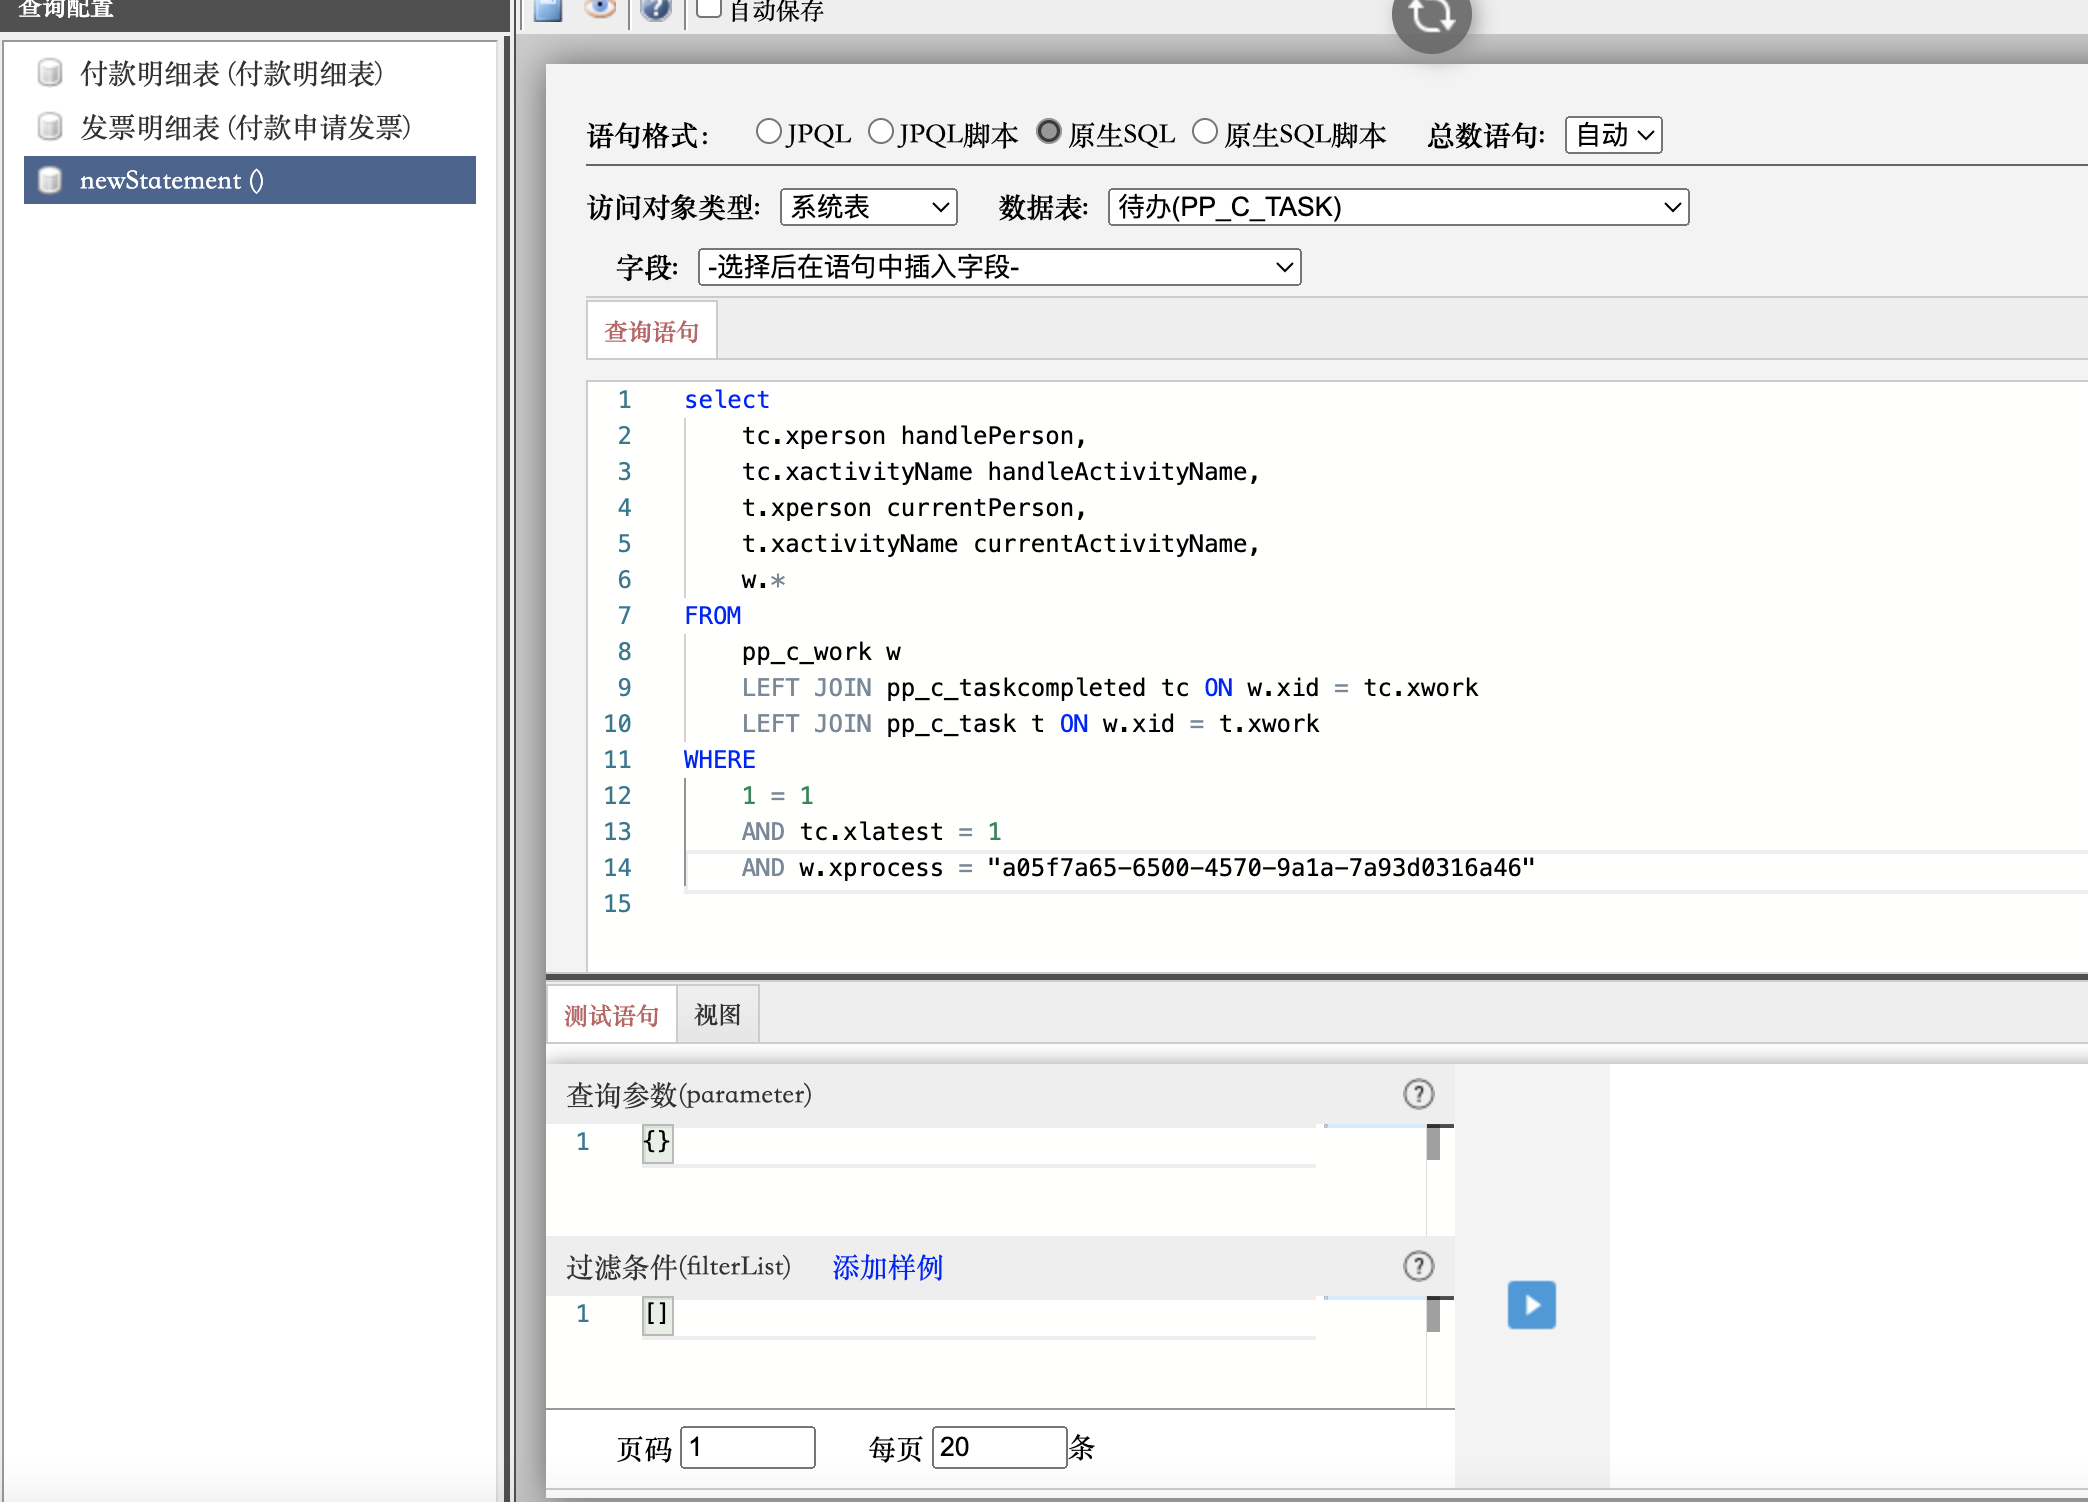This screenshot has height=1502, width=2088.
Task: Click the parameter editor scrollbar thumb
Action: pyautogui.click(x=1433, y=1142)
